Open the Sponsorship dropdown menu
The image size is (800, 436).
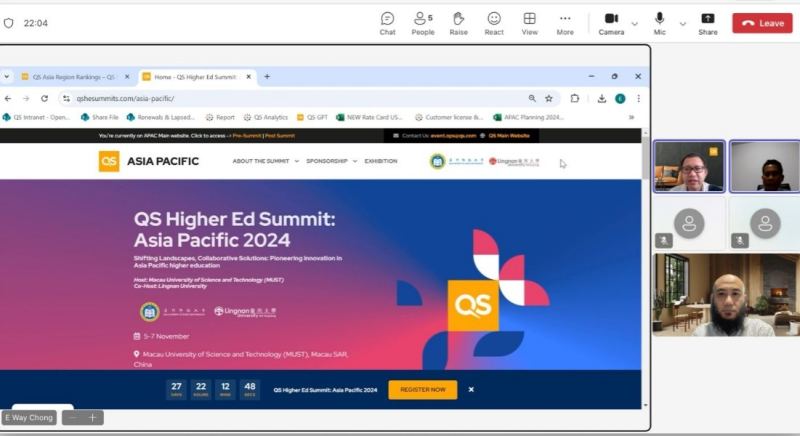click(332, 161)
